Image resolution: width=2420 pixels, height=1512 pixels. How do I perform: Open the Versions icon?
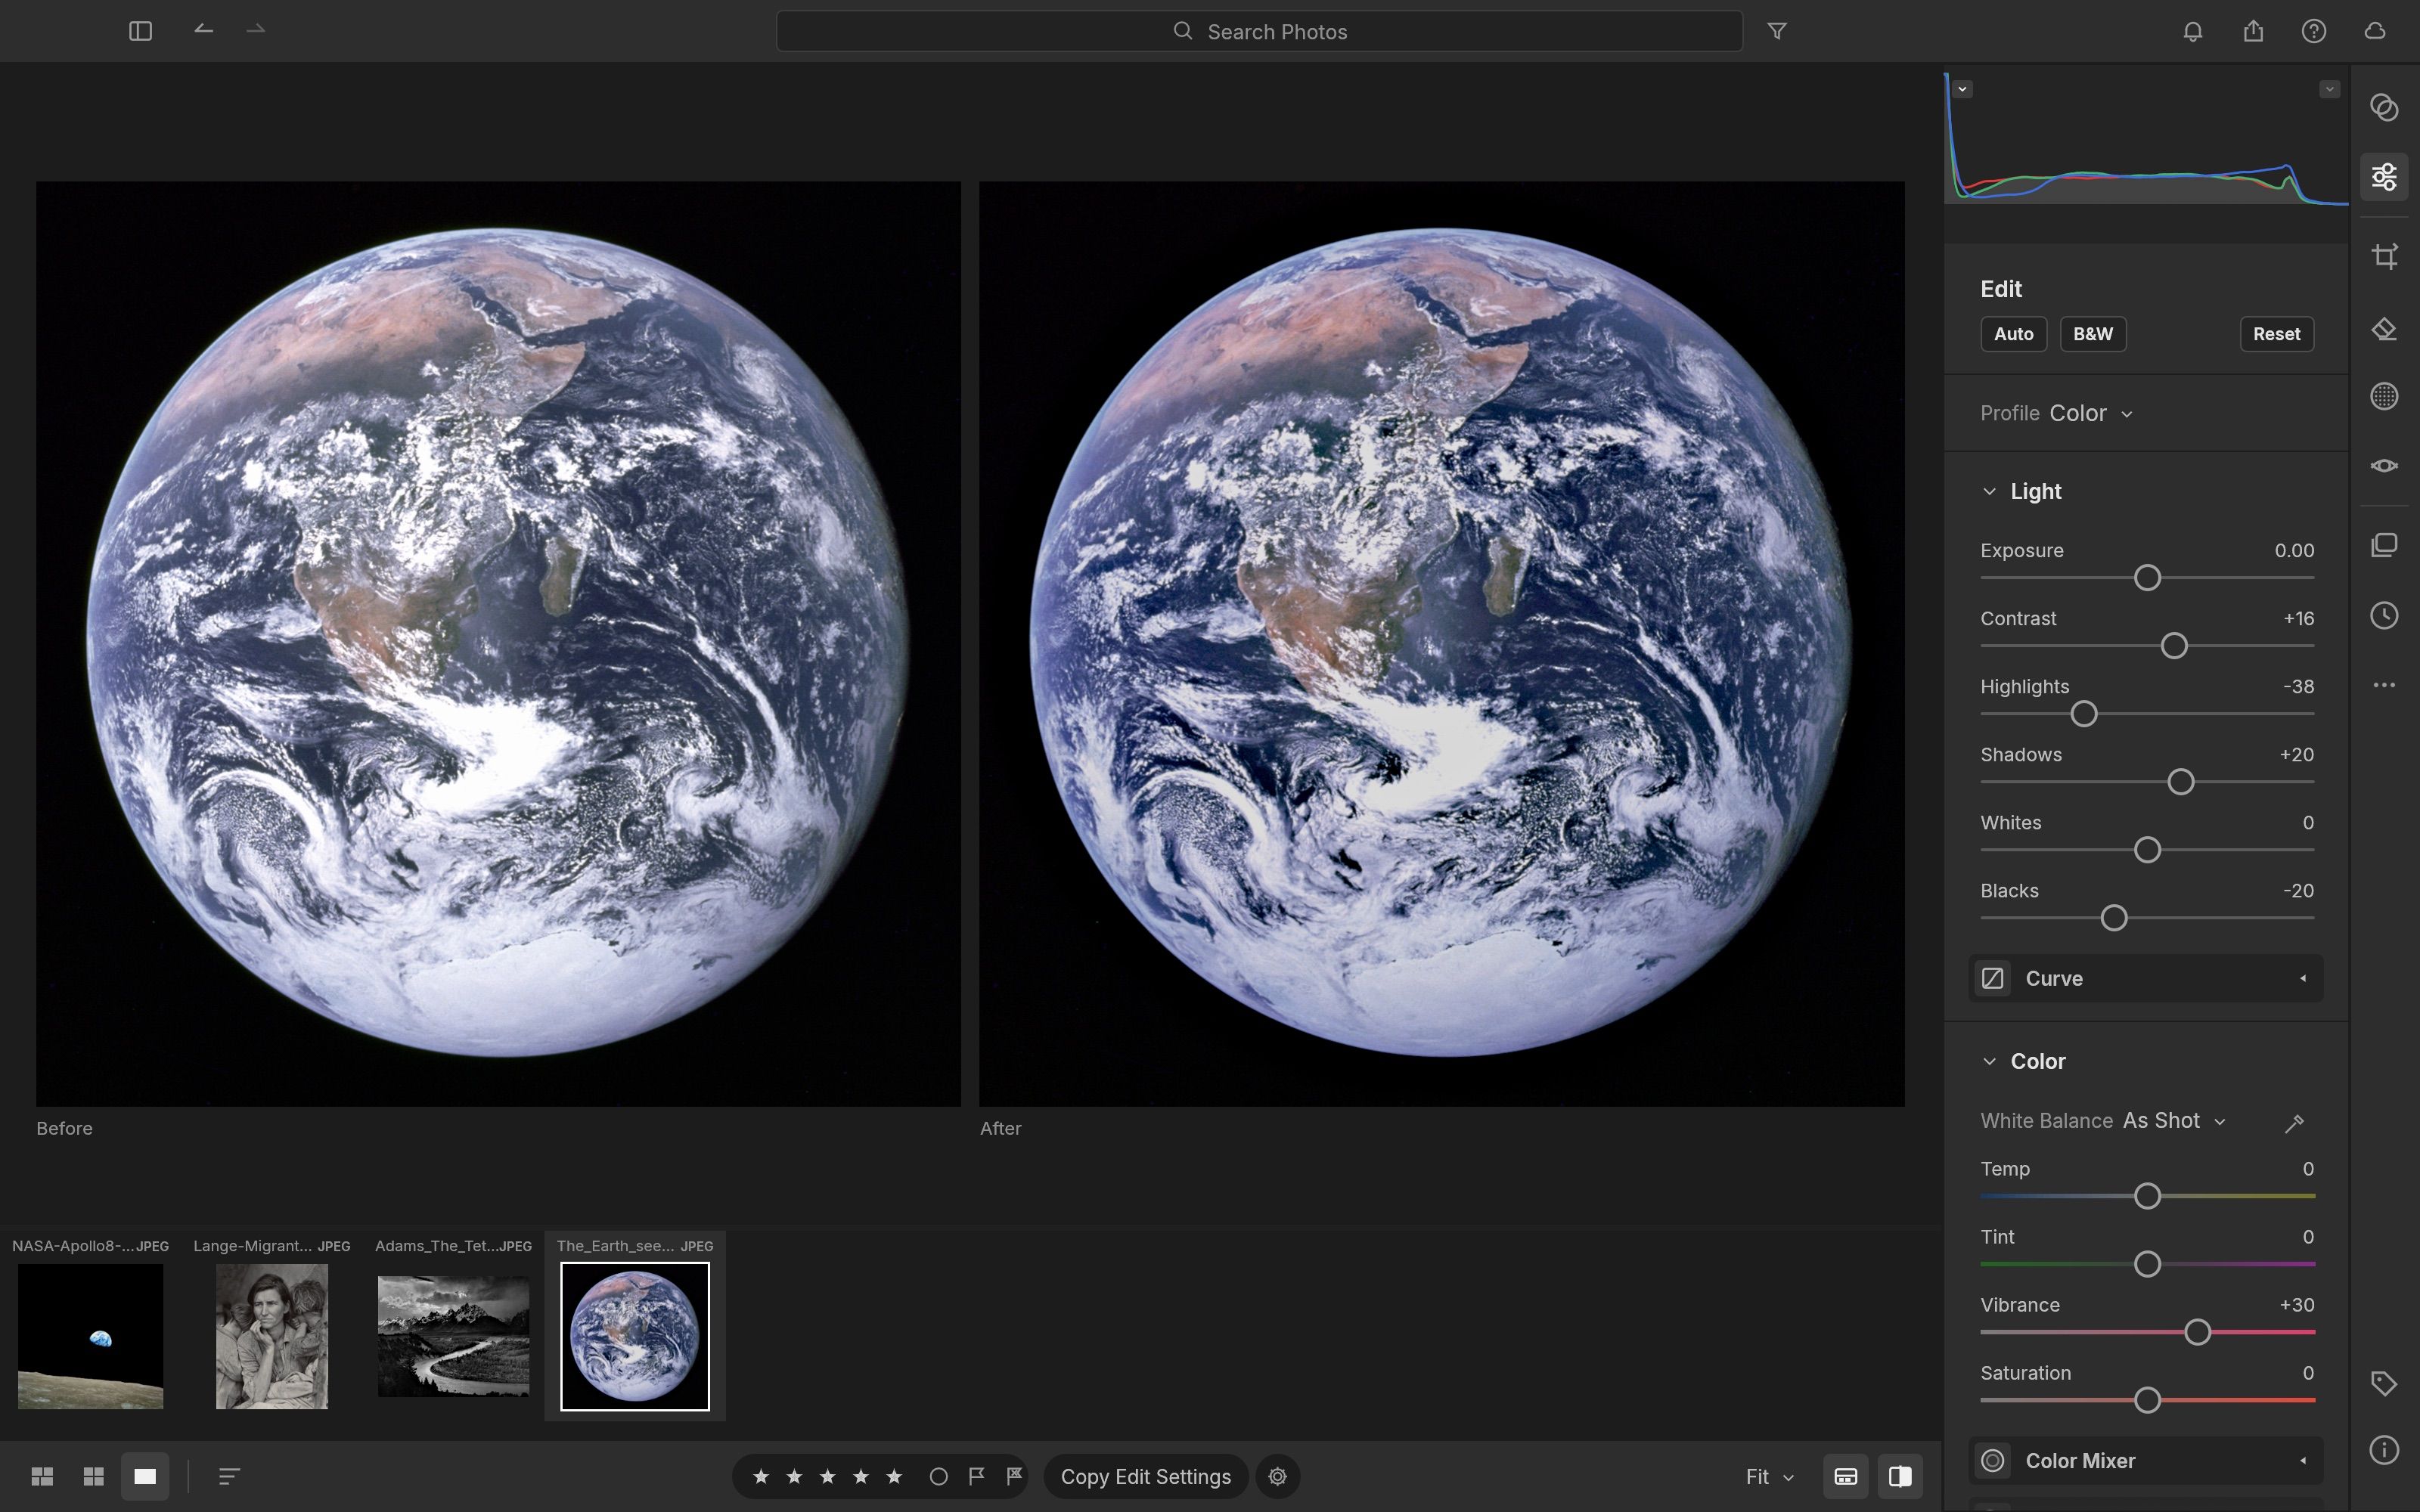(2384, 545)
